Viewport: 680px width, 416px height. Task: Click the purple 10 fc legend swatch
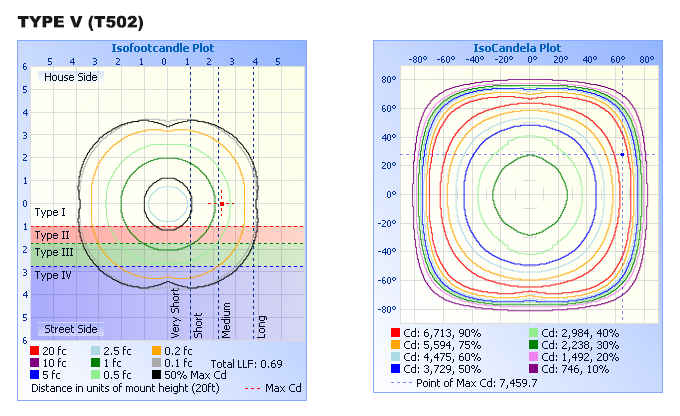pos(35,363)
